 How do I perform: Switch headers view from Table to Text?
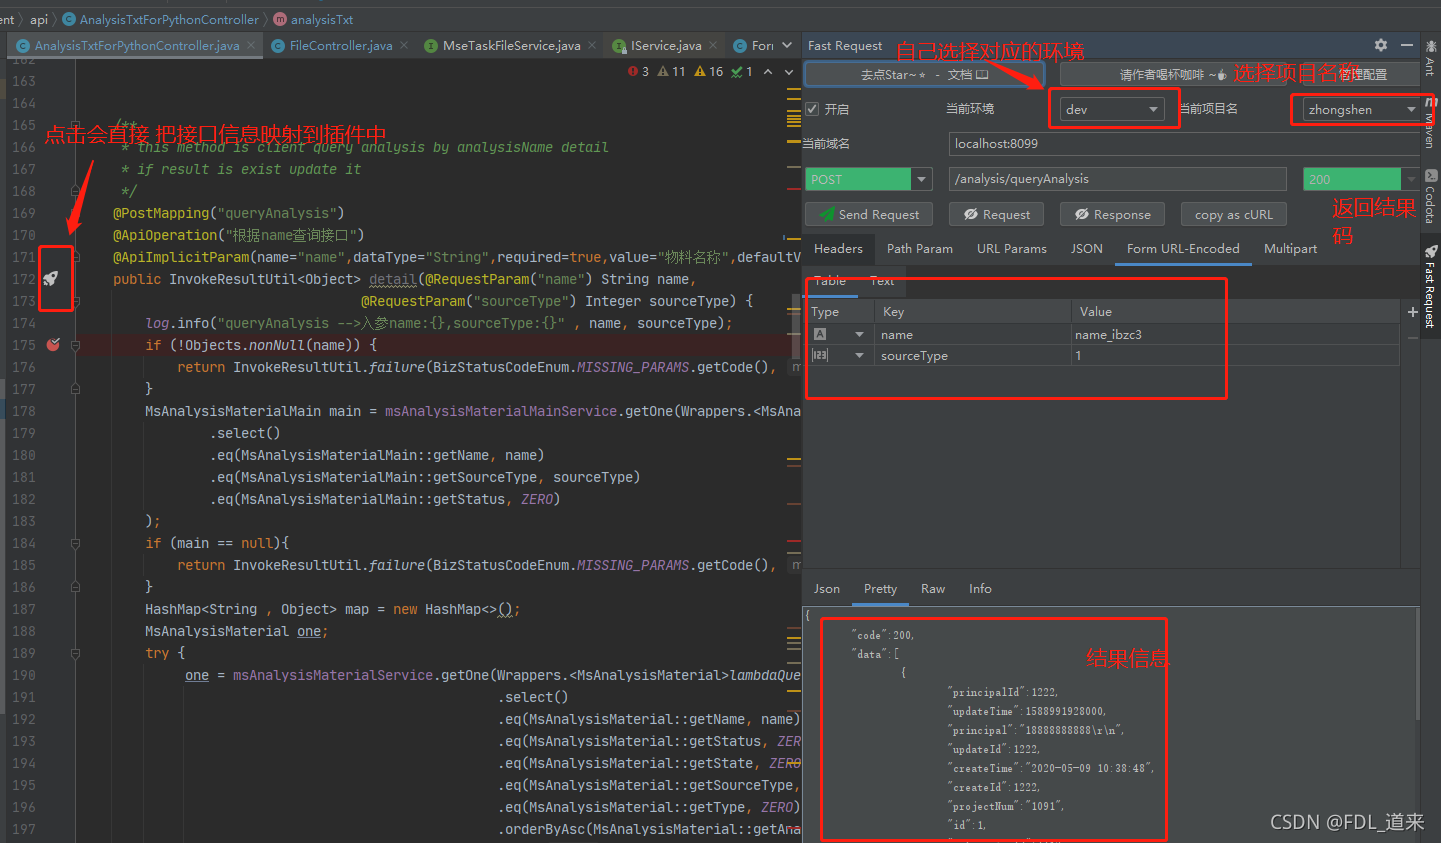pyautogui.click(x=881, y=281)
